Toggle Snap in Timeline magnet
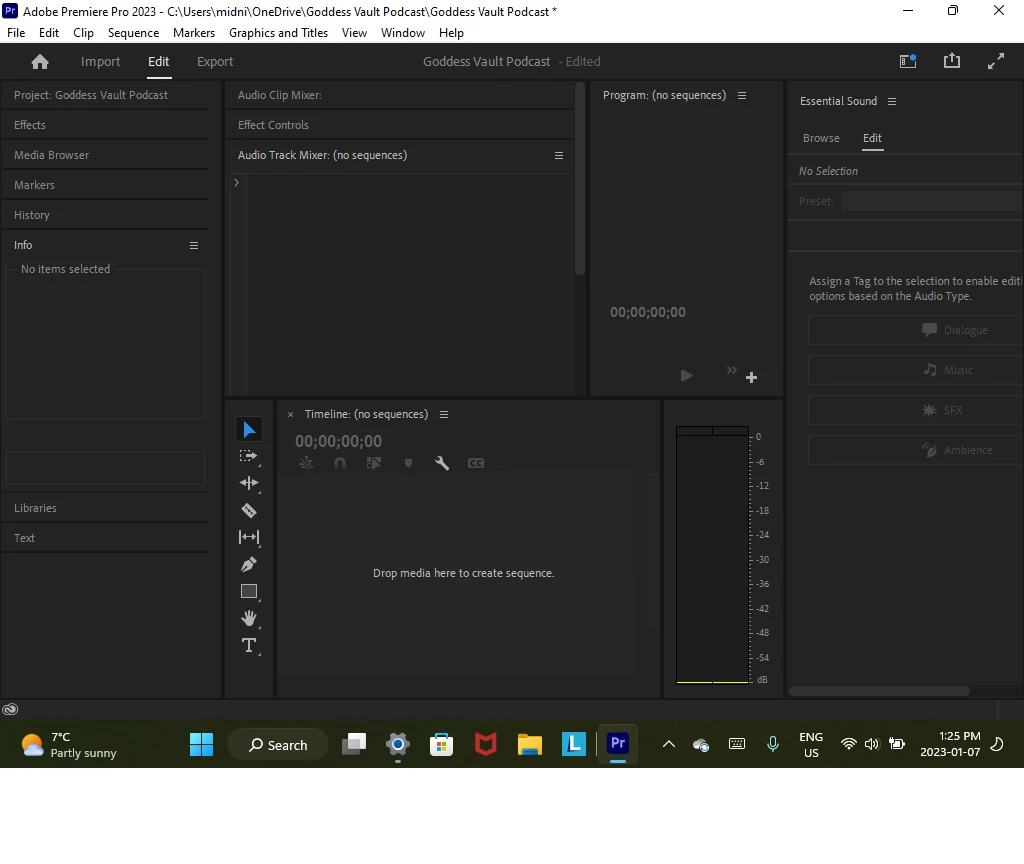 (340, 463)
